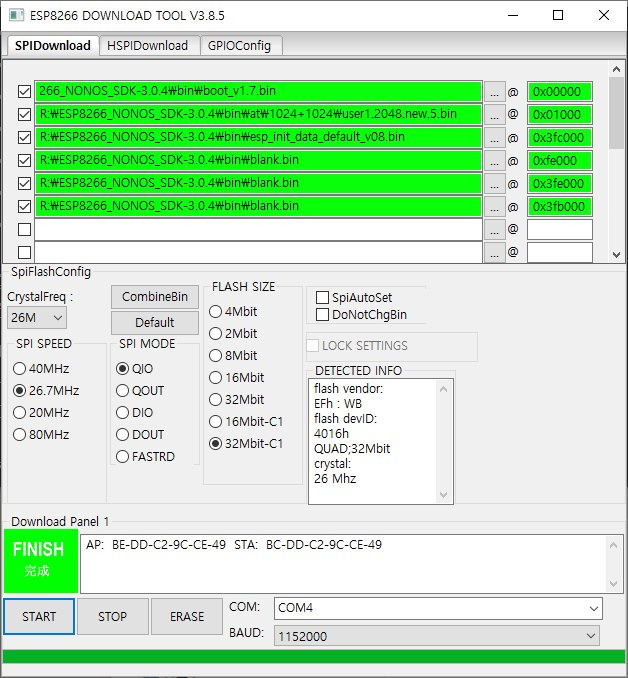Viewport: 628px width, 678px height.
Task: Edit the 0xfe000 address field
Action: pyautogui.click(x=560, y=160)
